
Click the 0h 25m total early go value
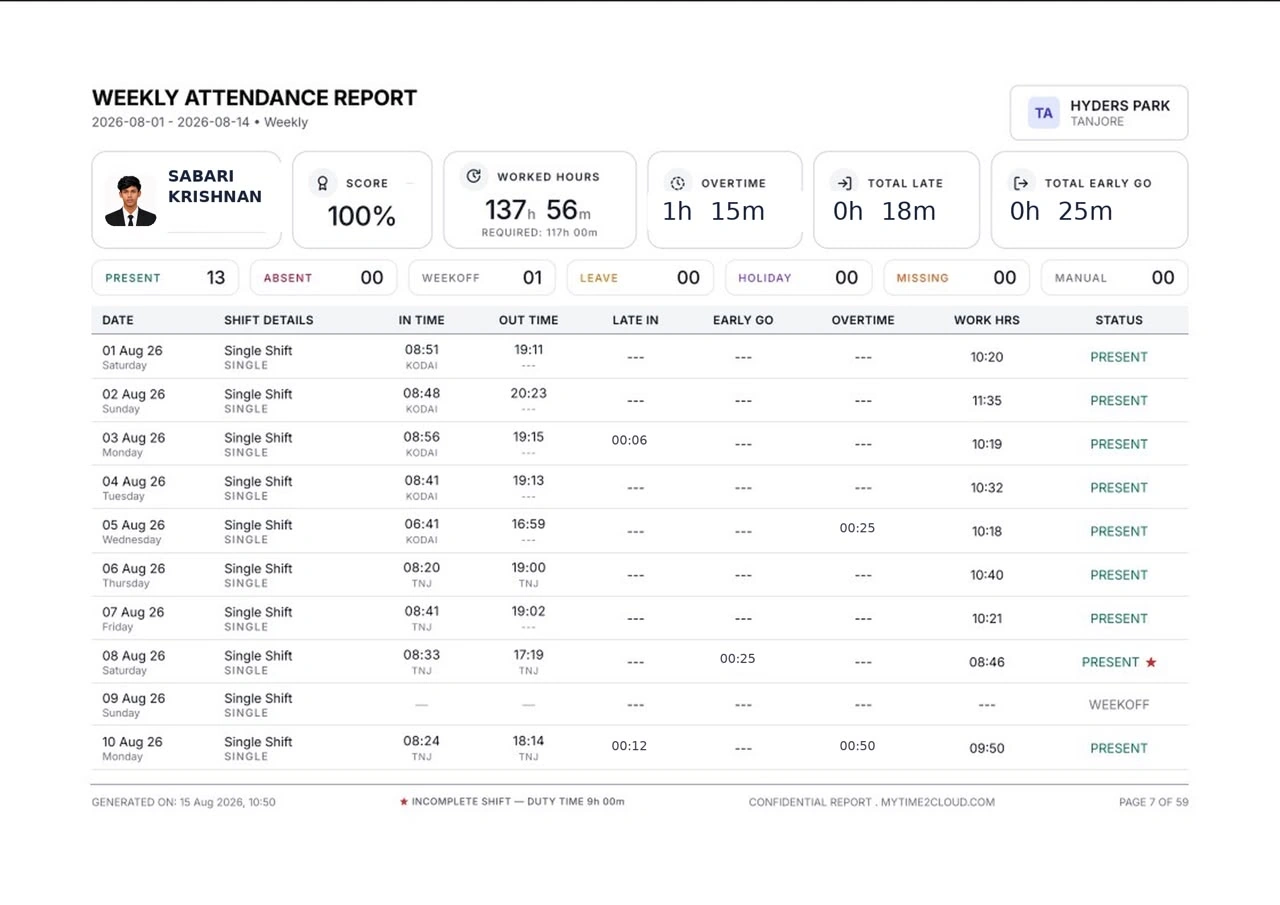(x=1061, y=211)
